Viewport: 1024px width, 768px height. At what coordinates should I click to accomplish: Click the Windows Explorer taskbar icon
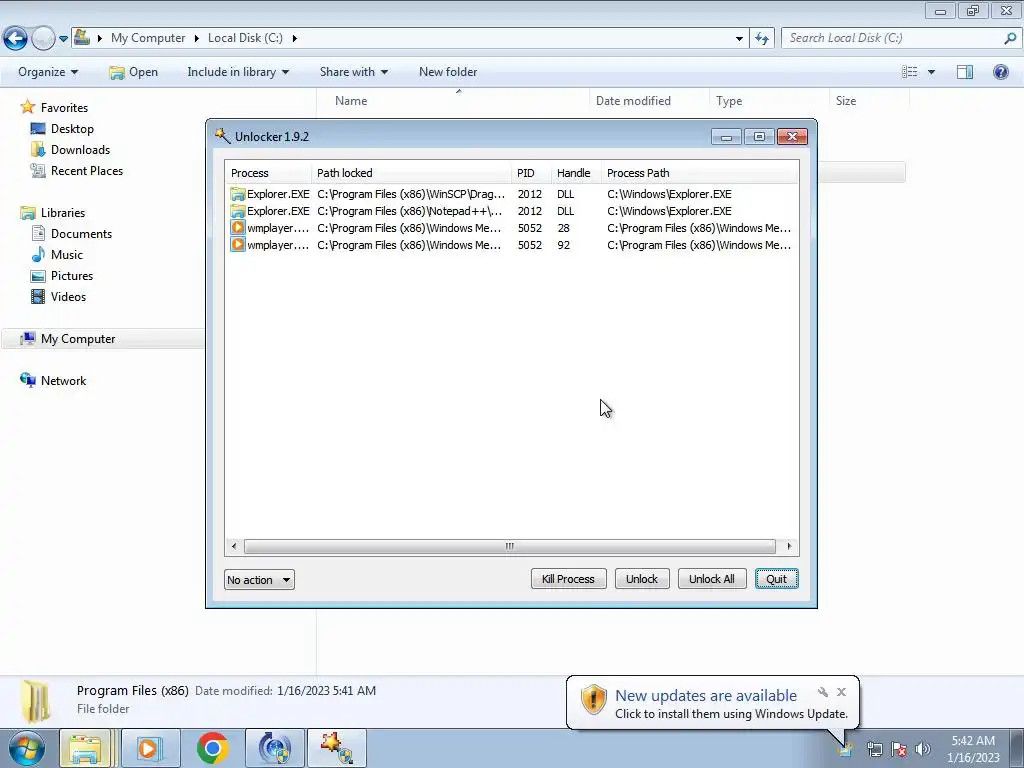86,748
